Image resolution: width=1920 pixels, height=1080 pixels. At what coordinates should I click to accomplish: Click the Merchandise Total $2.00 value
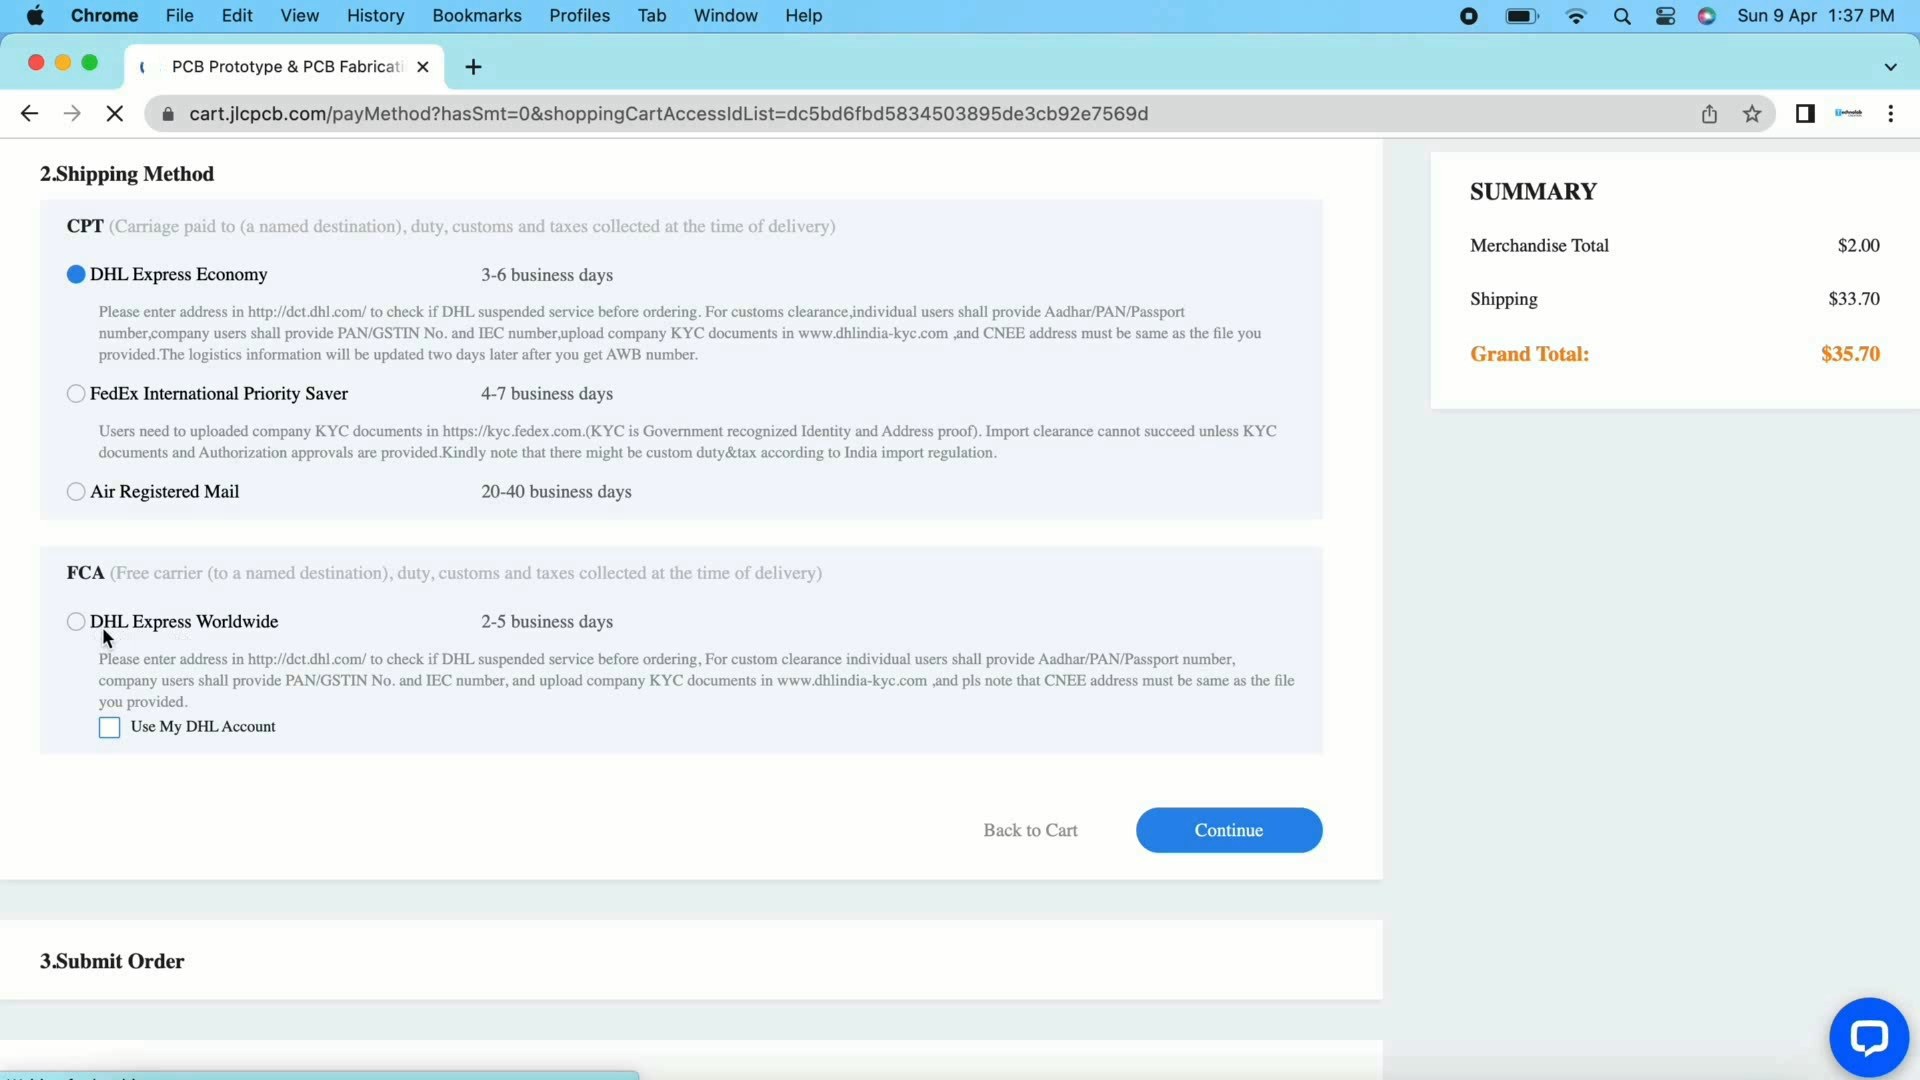[1858, 245]
